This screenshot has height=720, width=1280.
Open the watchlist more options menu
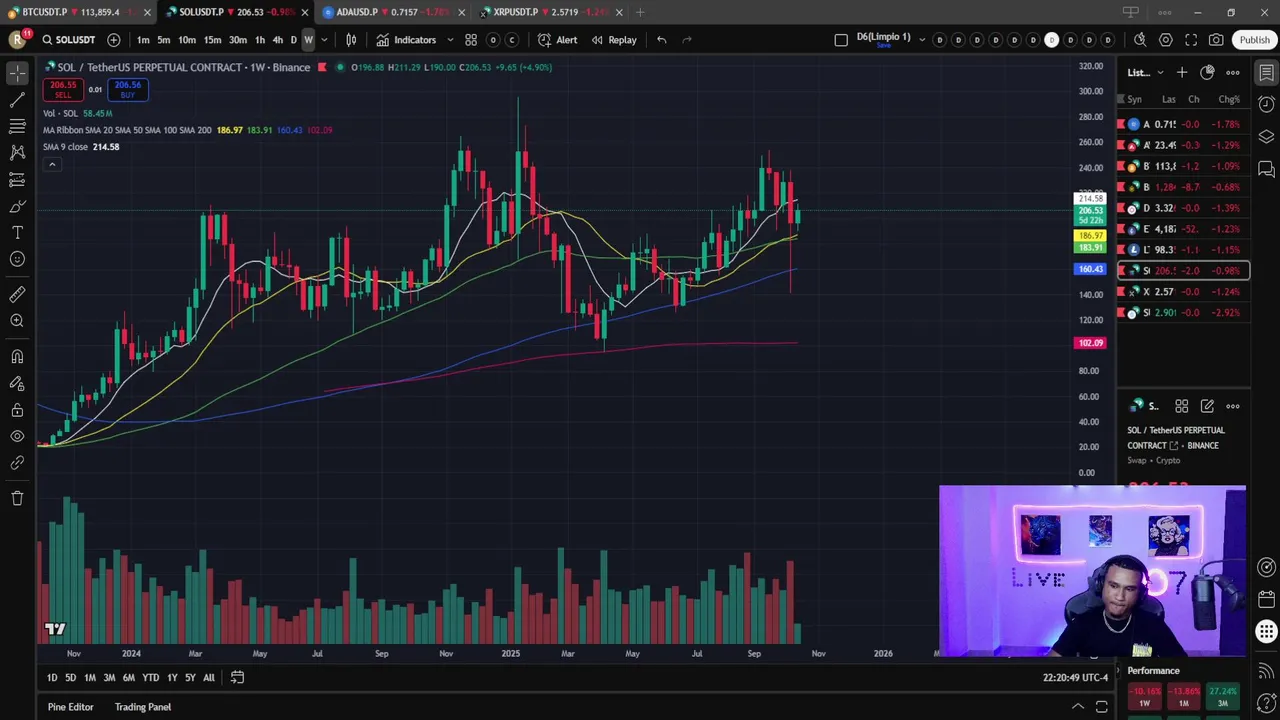click(1233, 73)
